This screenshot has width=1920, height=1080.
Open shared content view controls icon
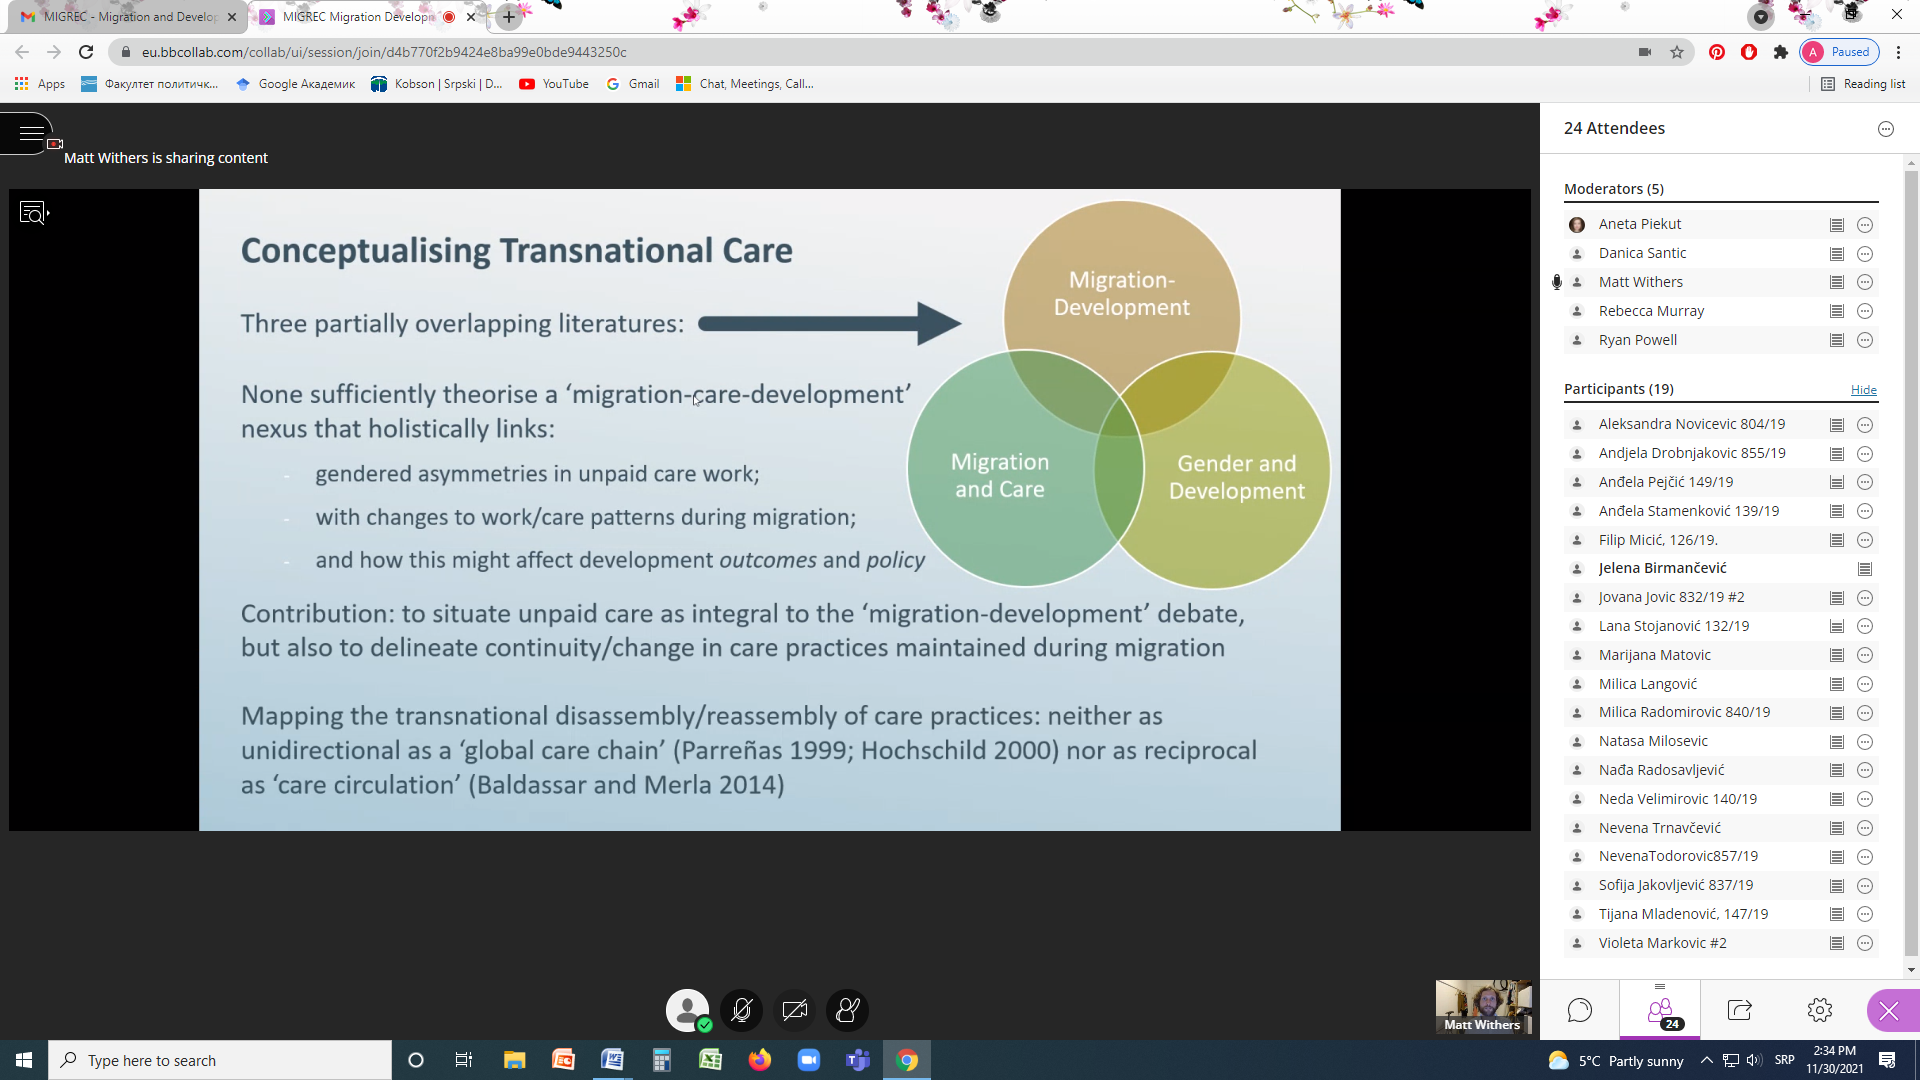click(34, 213)
